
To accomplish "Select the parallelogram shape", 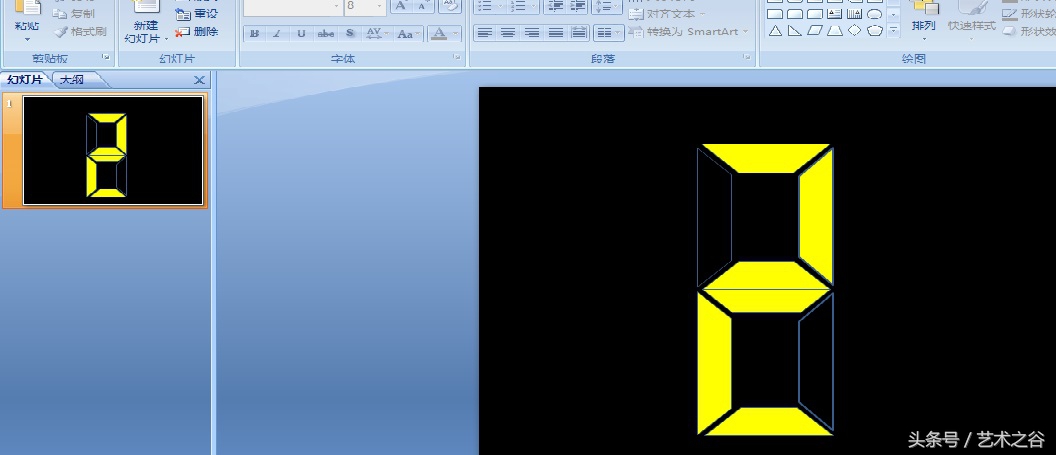I will [x=816, y=30].
